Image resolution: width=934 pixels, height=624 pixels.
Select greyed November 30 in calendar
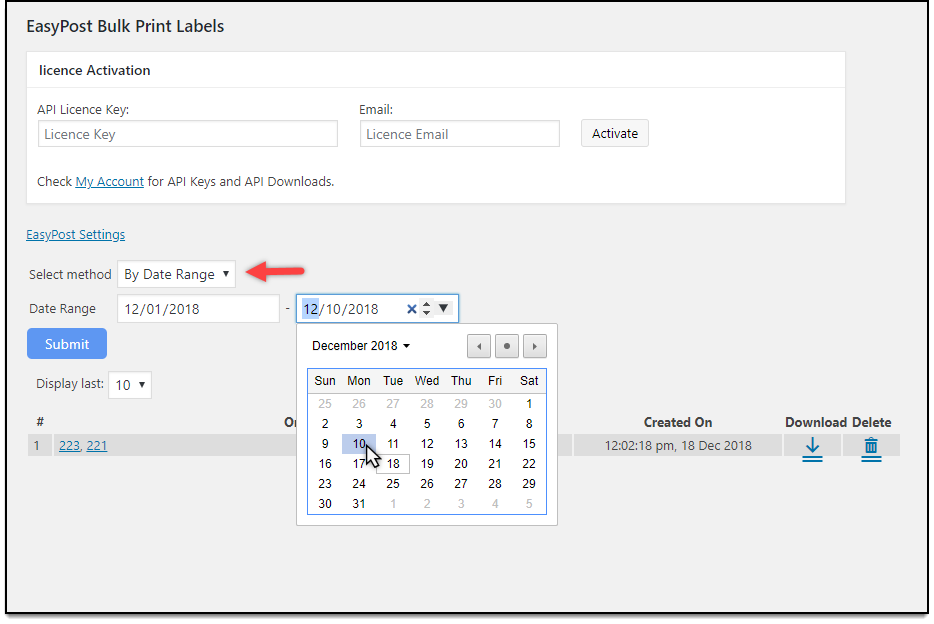(495, 404)
